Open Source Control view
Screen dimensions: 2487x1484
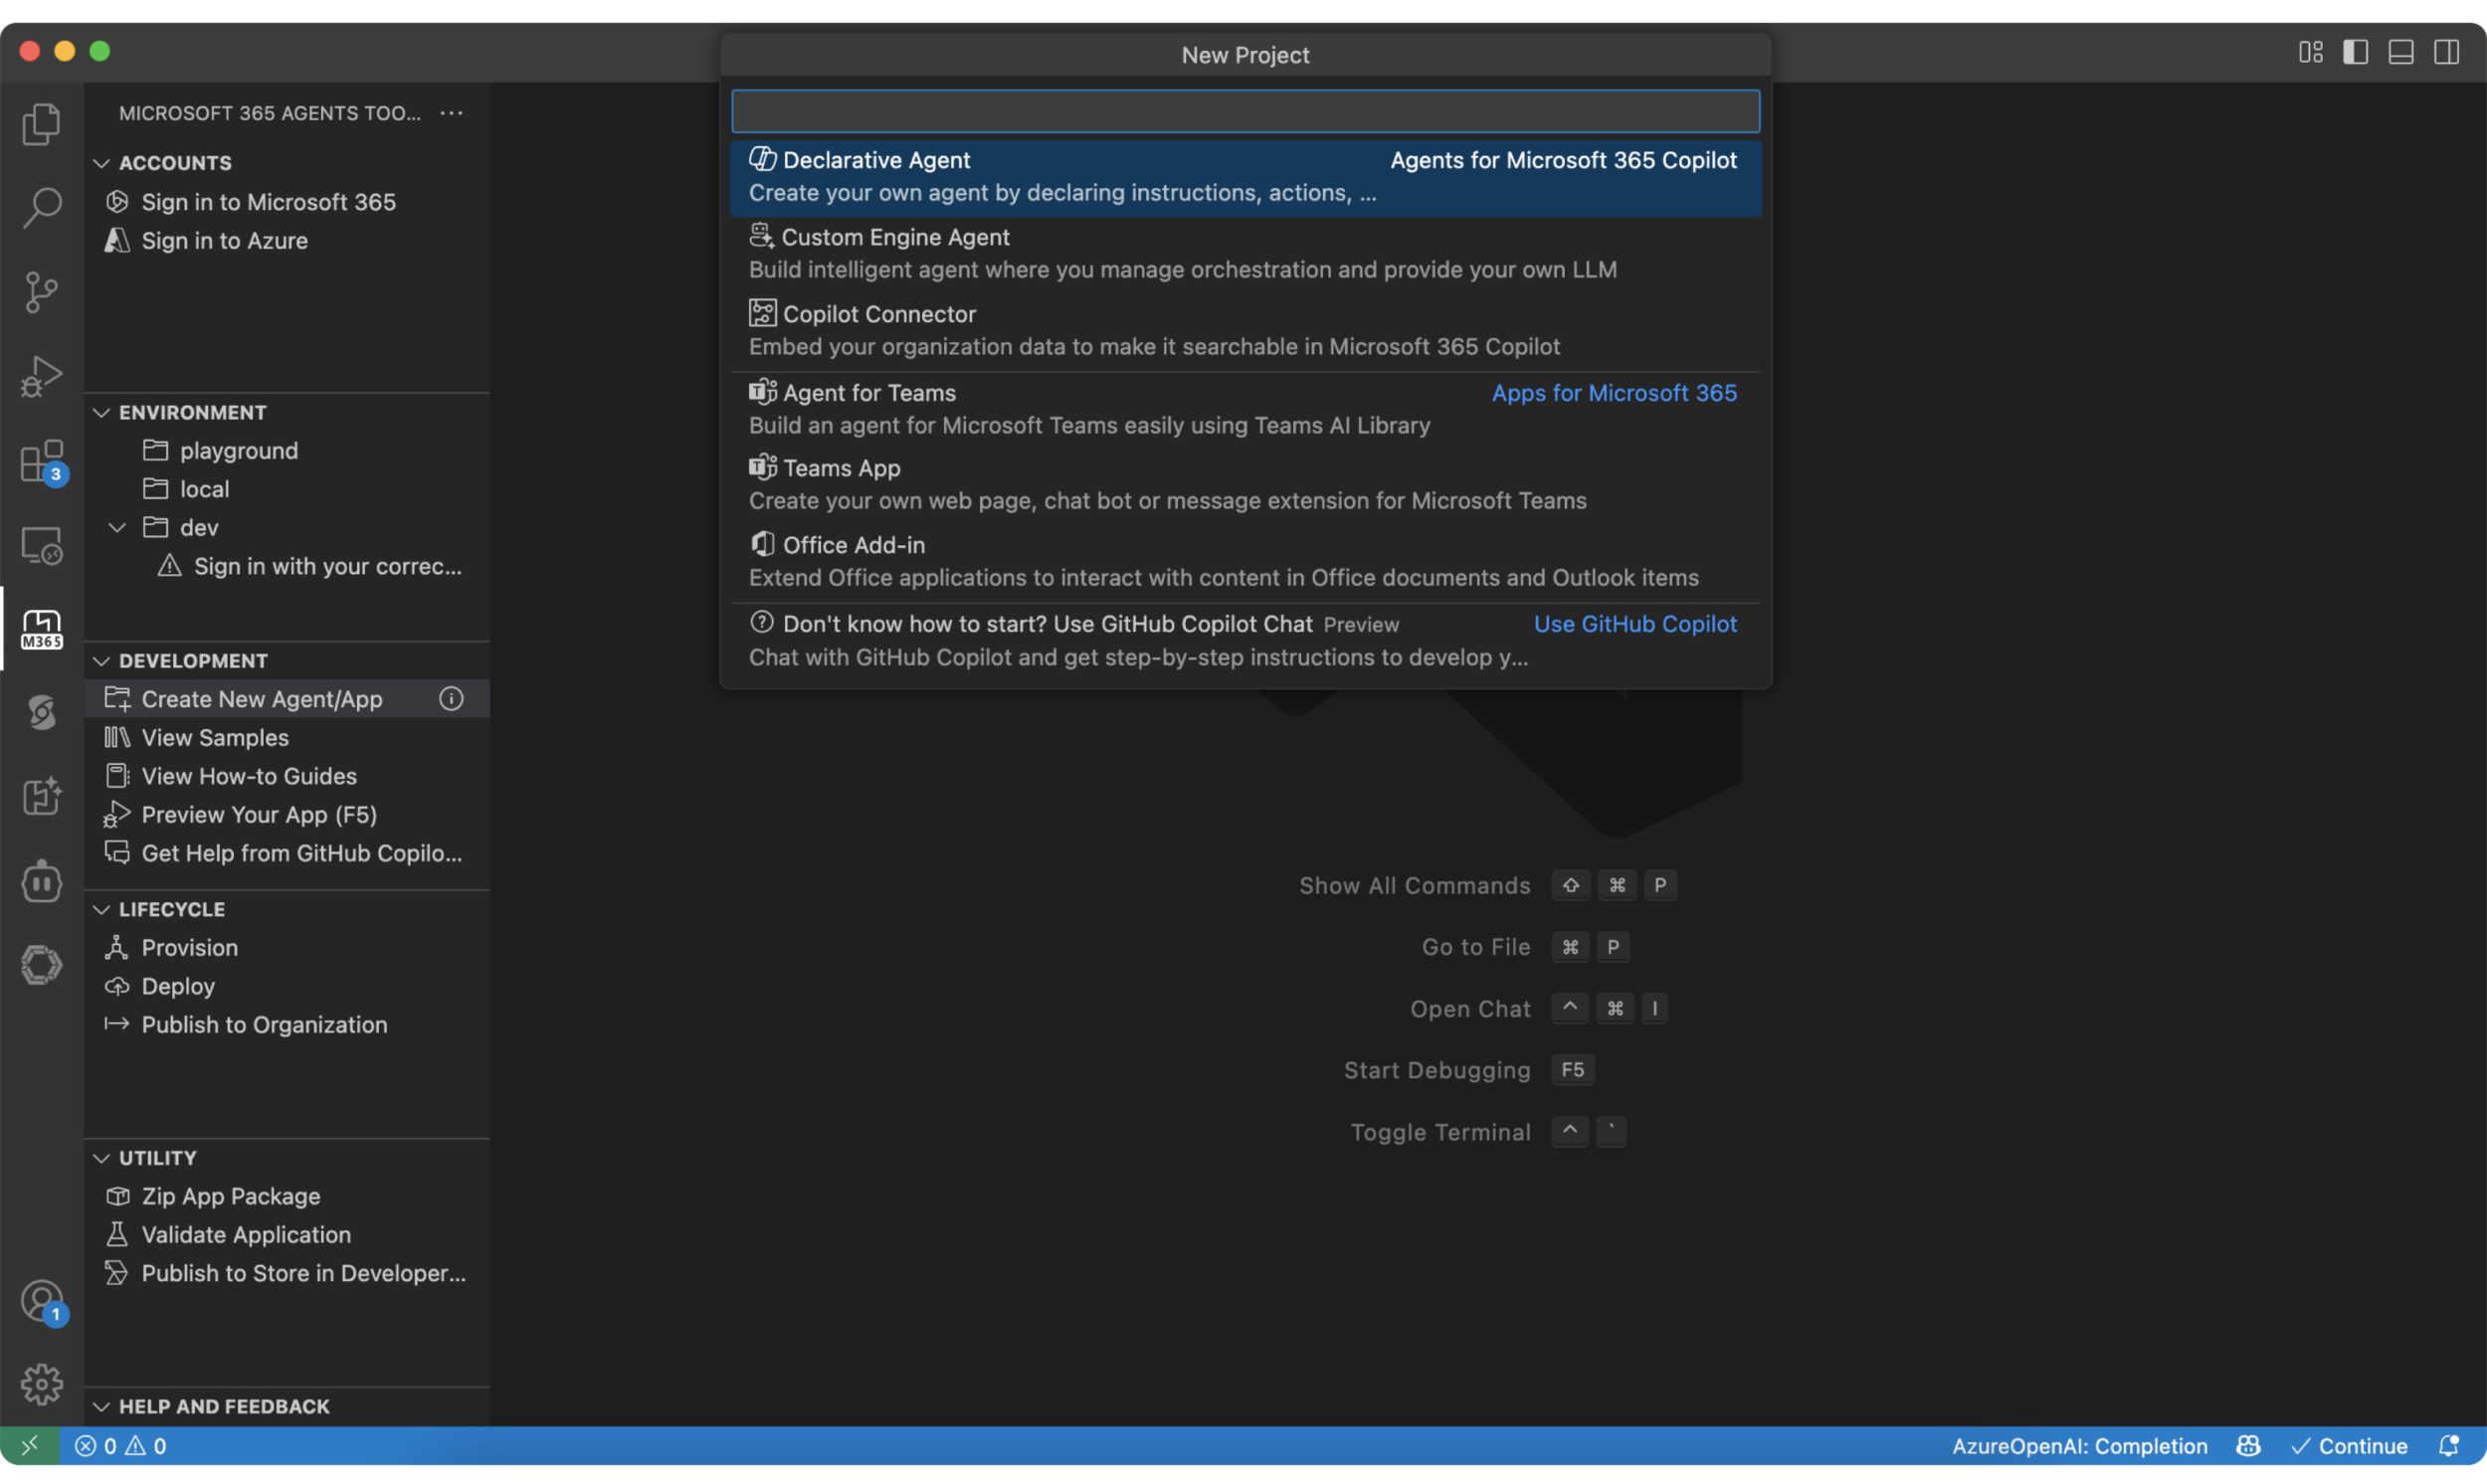pos(41,292)
